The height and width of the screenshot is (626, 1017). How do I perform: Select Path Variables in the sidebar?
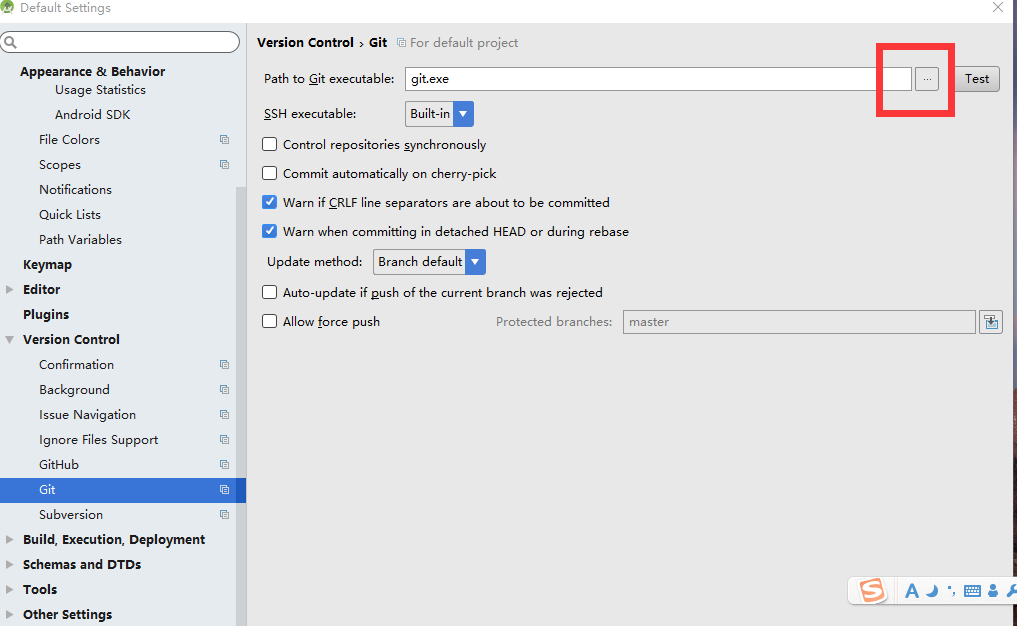point(80,239)
